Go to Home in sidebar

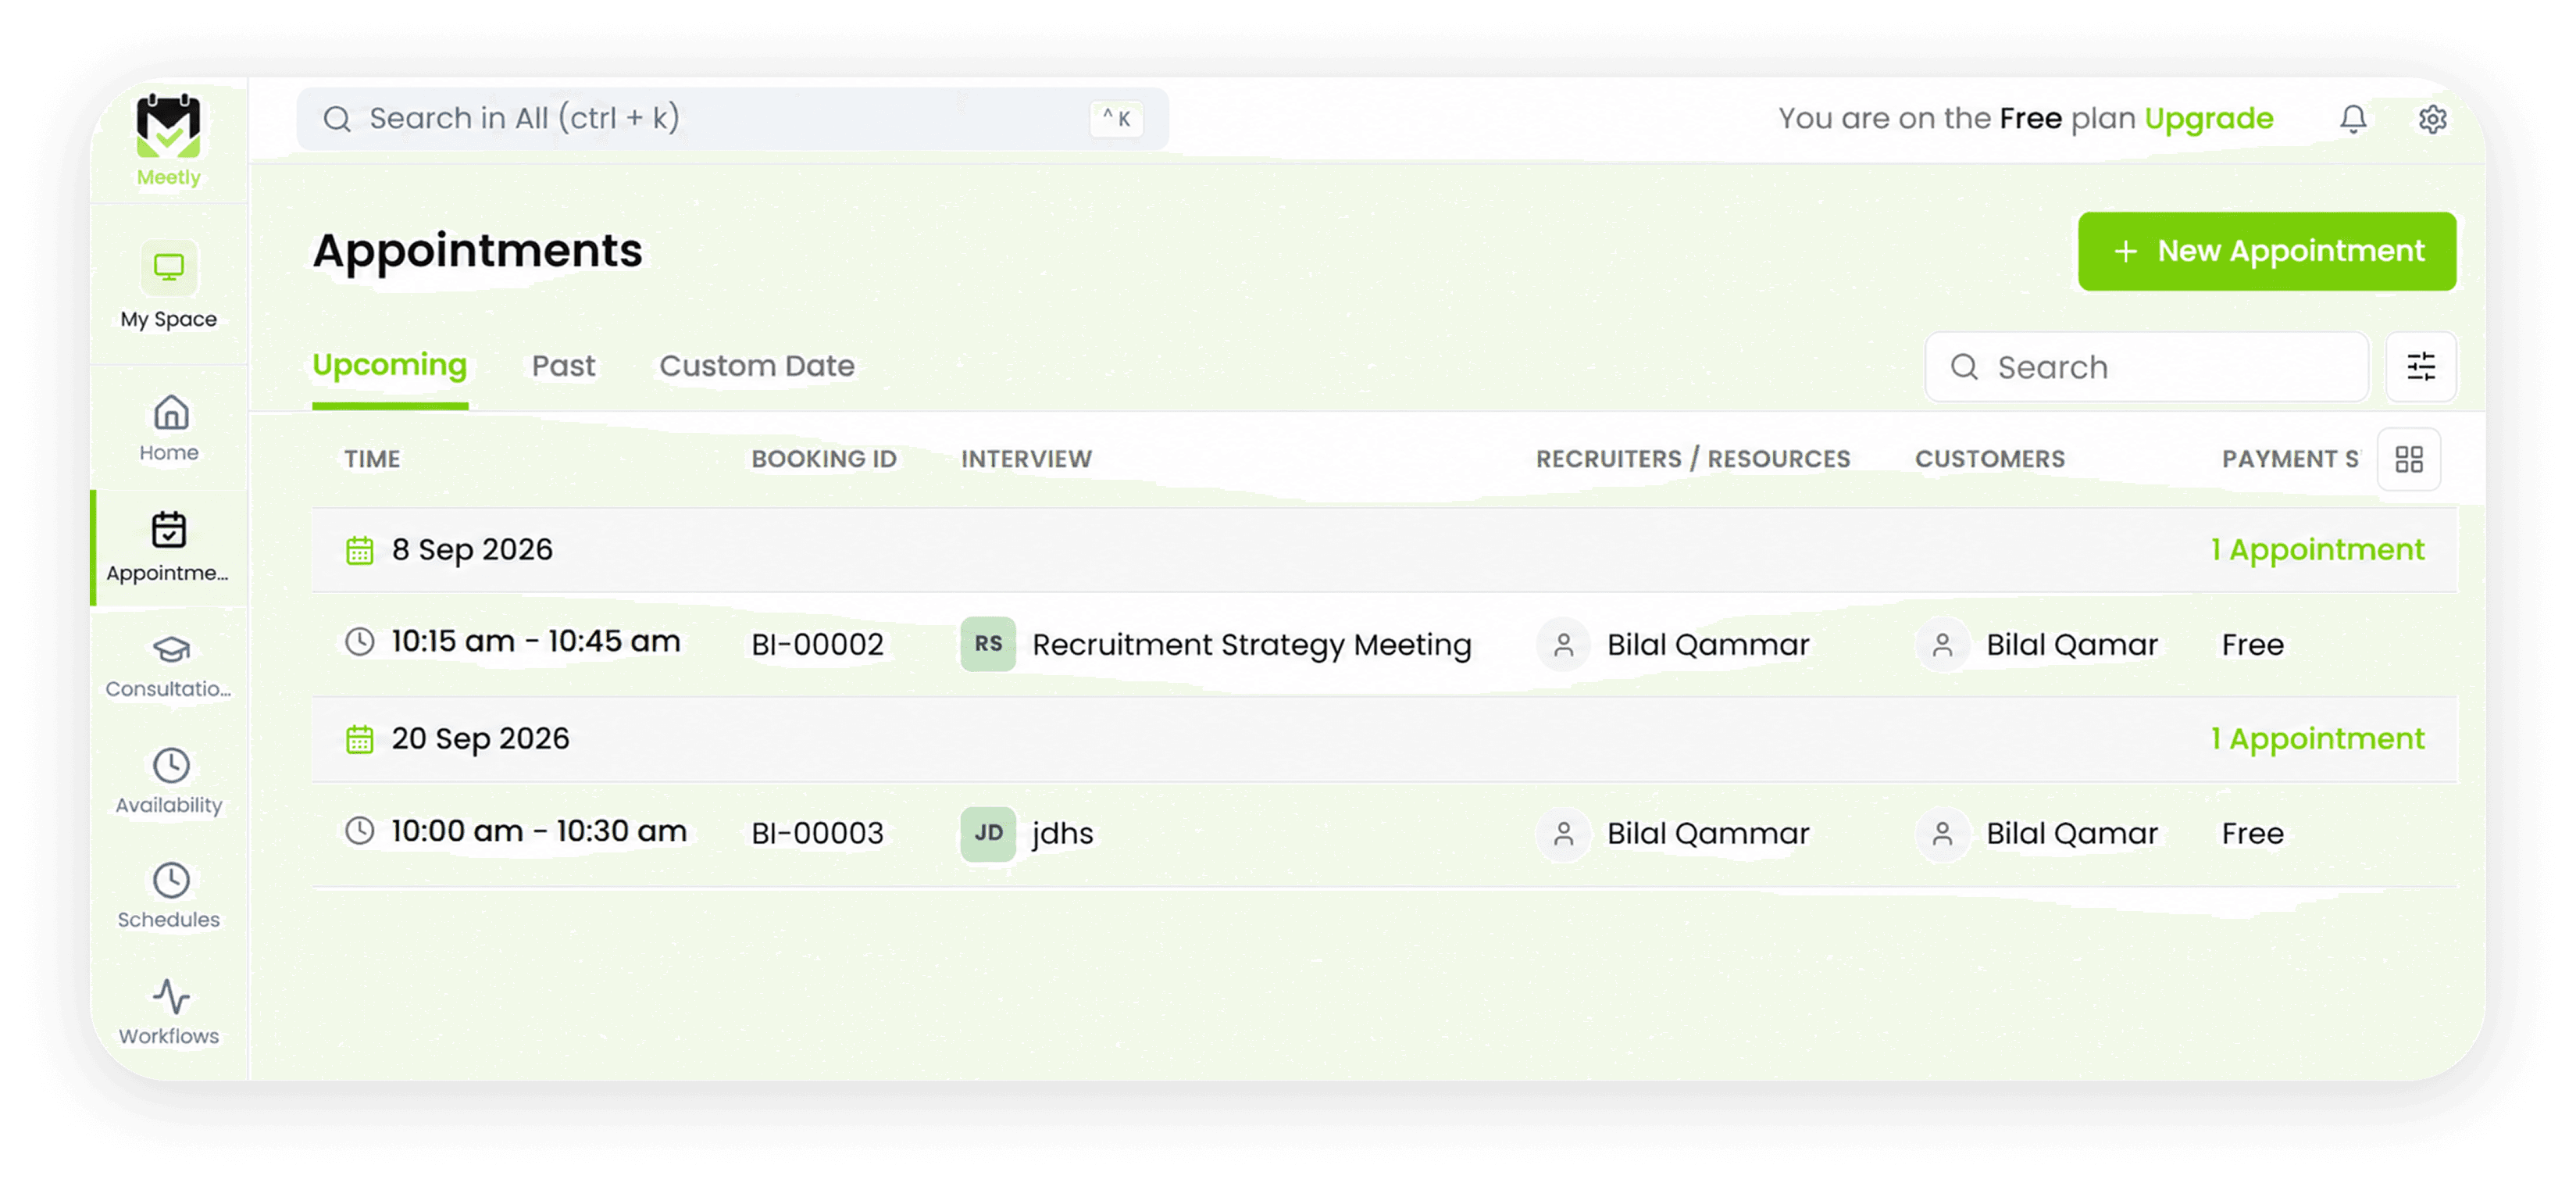point(169,428)
